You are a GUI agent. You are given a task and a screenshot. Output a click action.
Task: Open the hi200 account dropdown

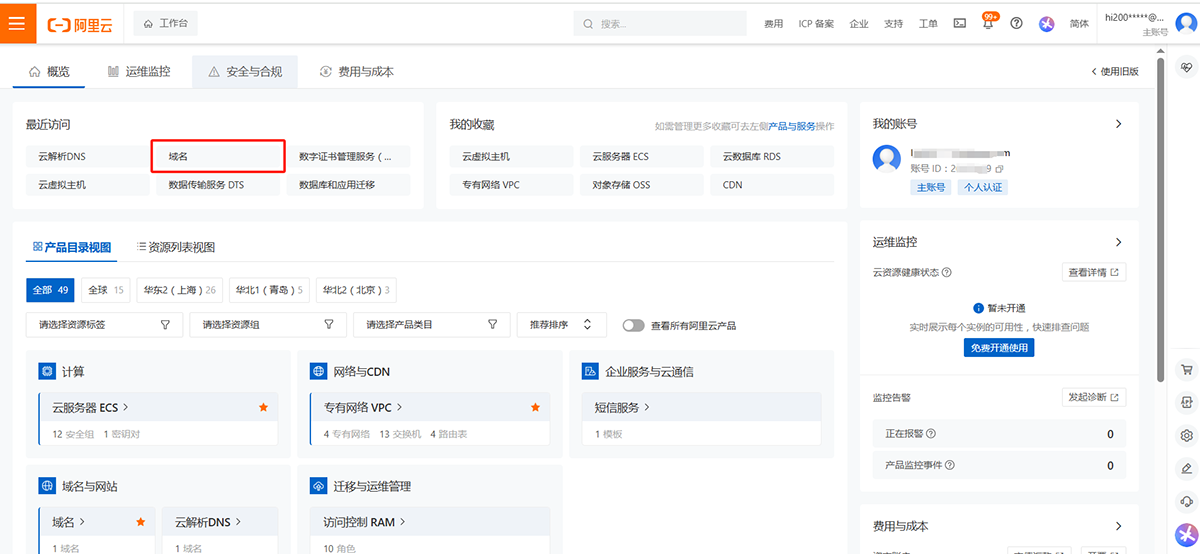(x=1134, y=24)
